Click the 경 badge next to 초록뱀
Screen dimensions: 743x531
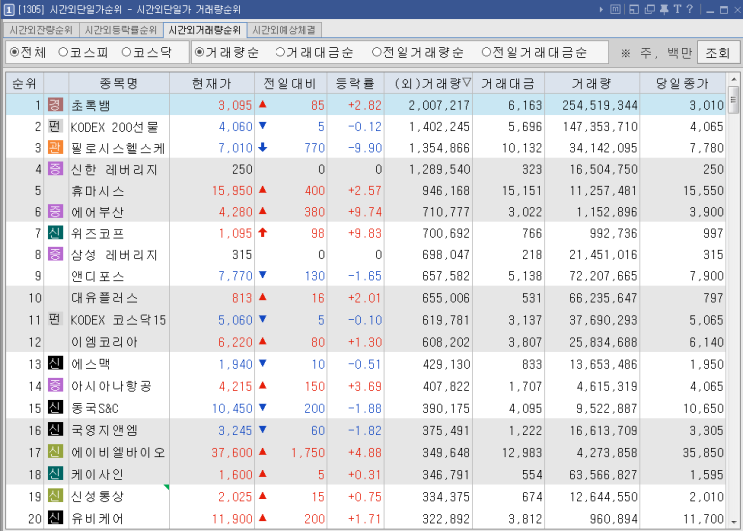coord(55,104)
